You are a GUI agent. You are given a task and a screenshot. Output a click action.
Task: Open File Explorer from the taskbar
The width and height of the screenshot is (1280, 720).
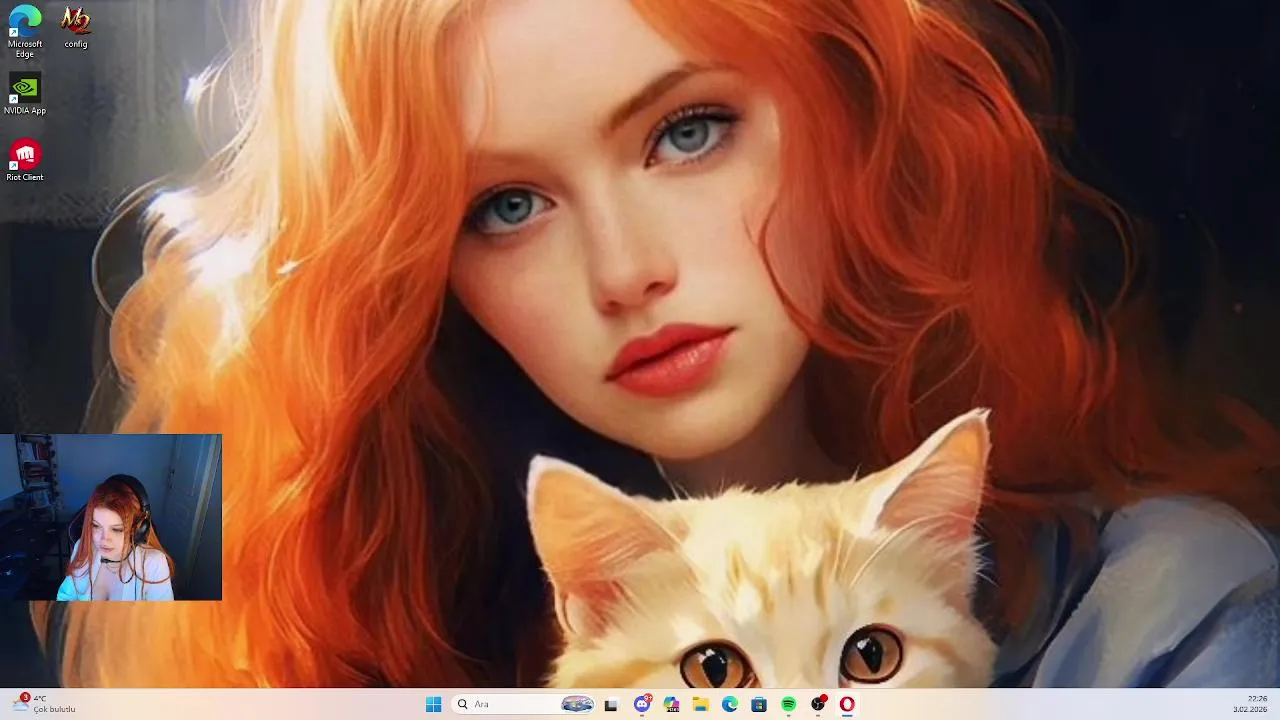point(701,704)
